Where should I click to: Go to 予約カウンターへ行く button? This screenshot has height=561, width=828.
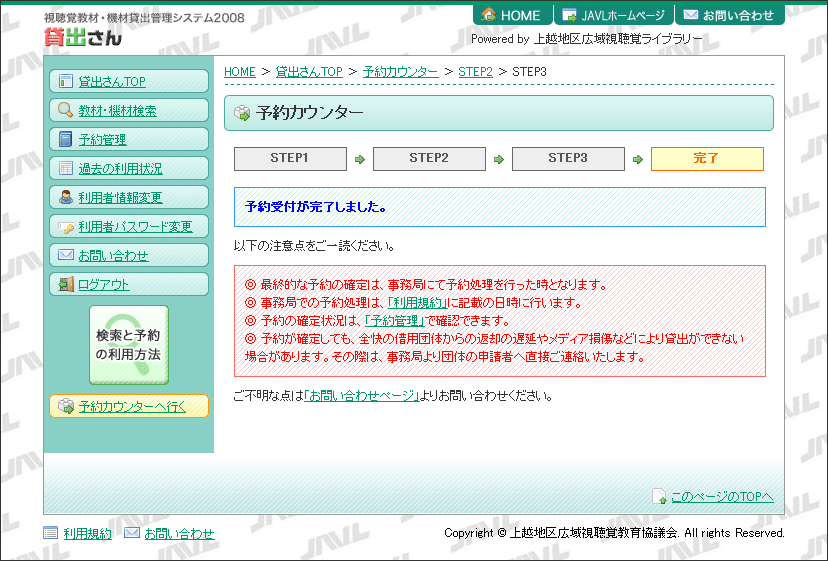point(132,406)
